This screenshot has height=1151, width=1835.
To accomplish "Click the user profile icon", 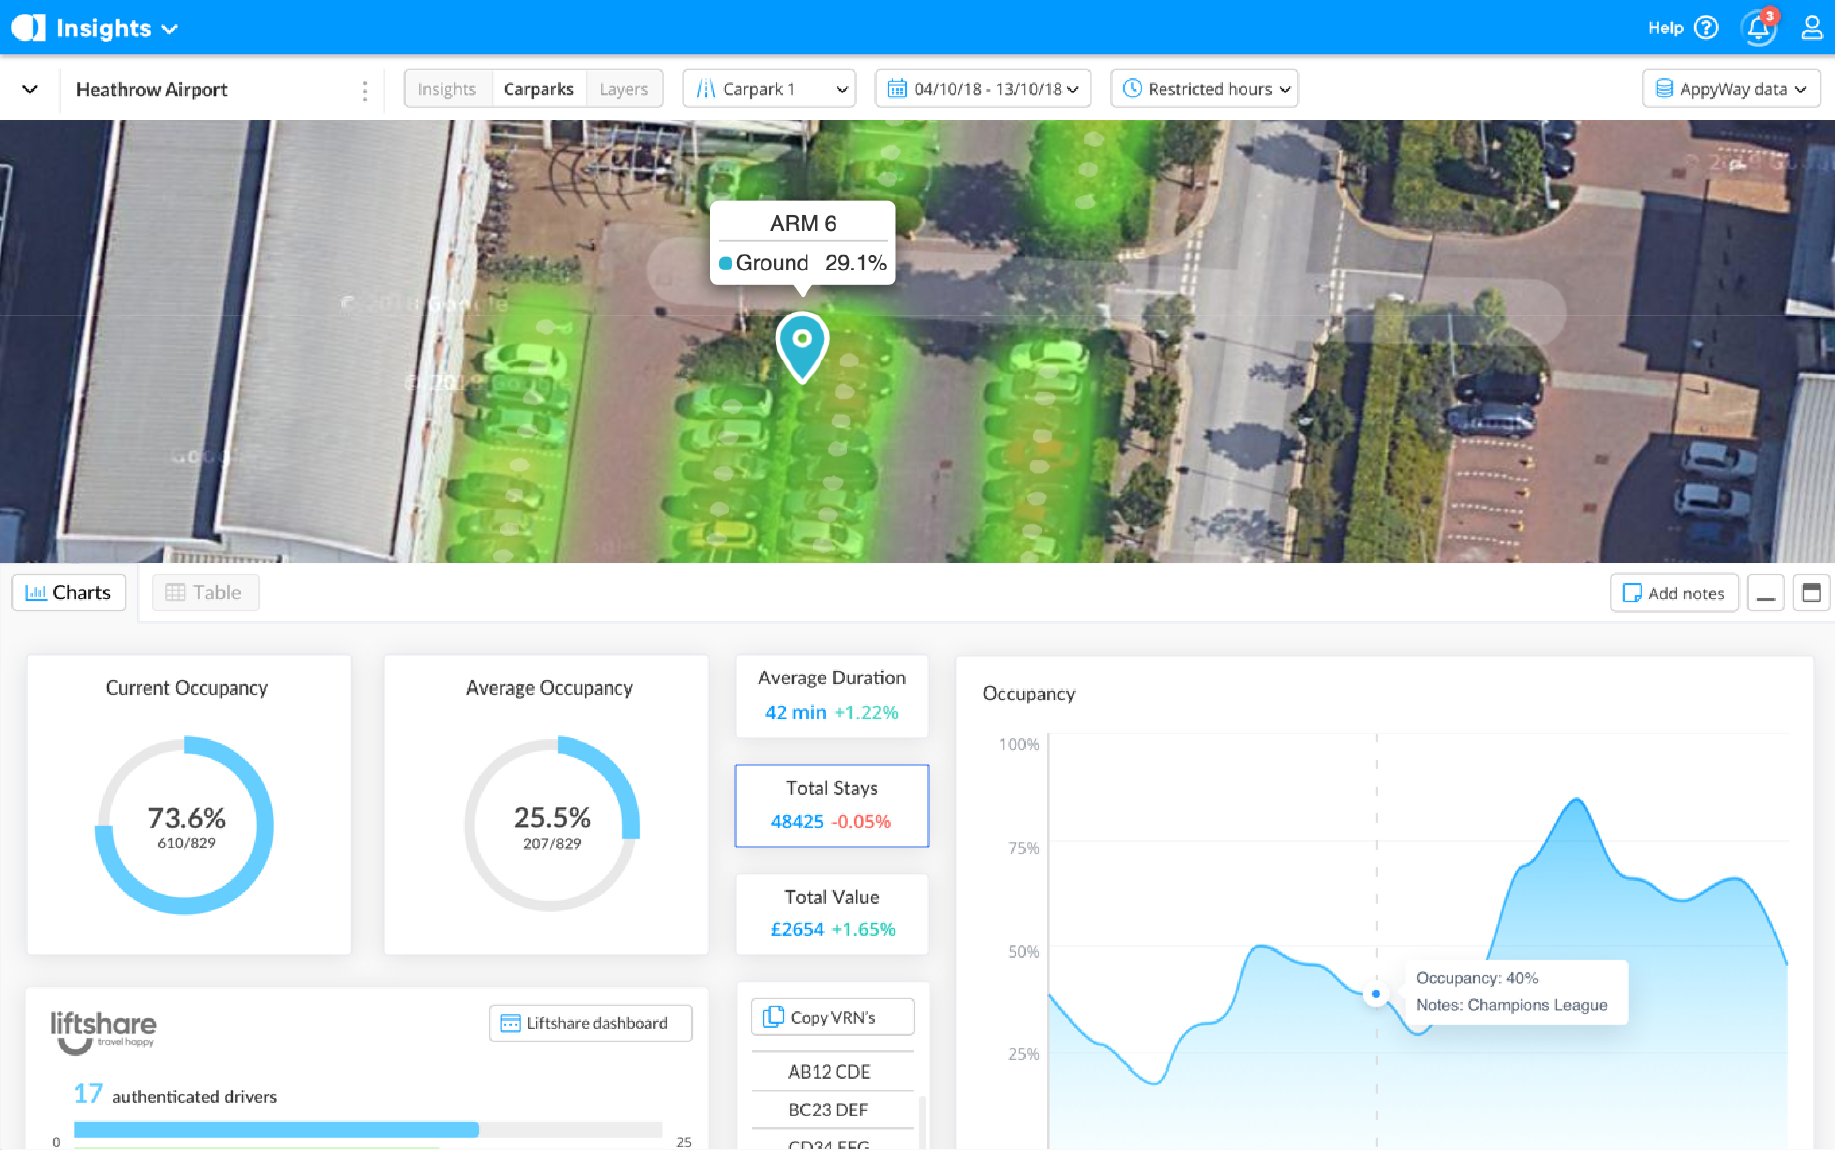I will coord(1811,28).
